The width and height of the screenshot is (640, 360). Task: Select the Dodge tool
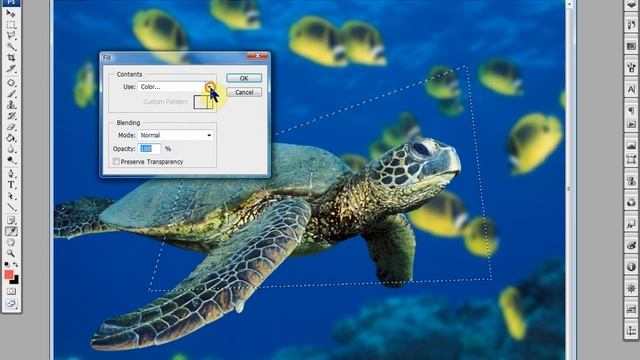[x=11, y=160]
